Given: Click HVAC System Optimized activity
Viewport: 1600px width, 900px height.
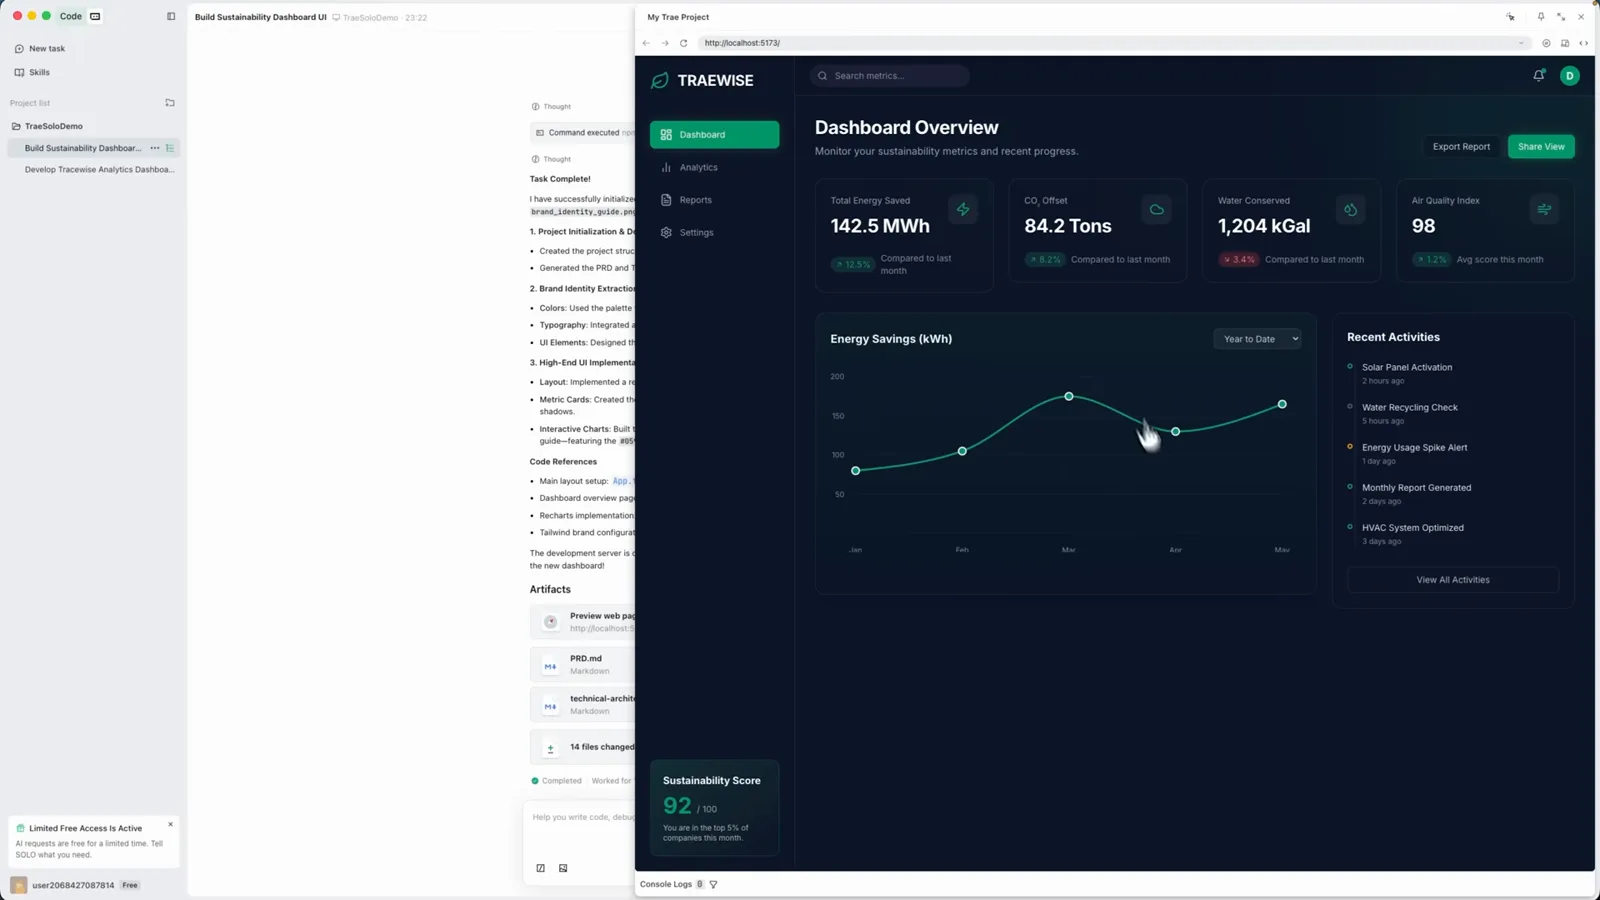Looking at the screenshot, I should (1412, 528).
